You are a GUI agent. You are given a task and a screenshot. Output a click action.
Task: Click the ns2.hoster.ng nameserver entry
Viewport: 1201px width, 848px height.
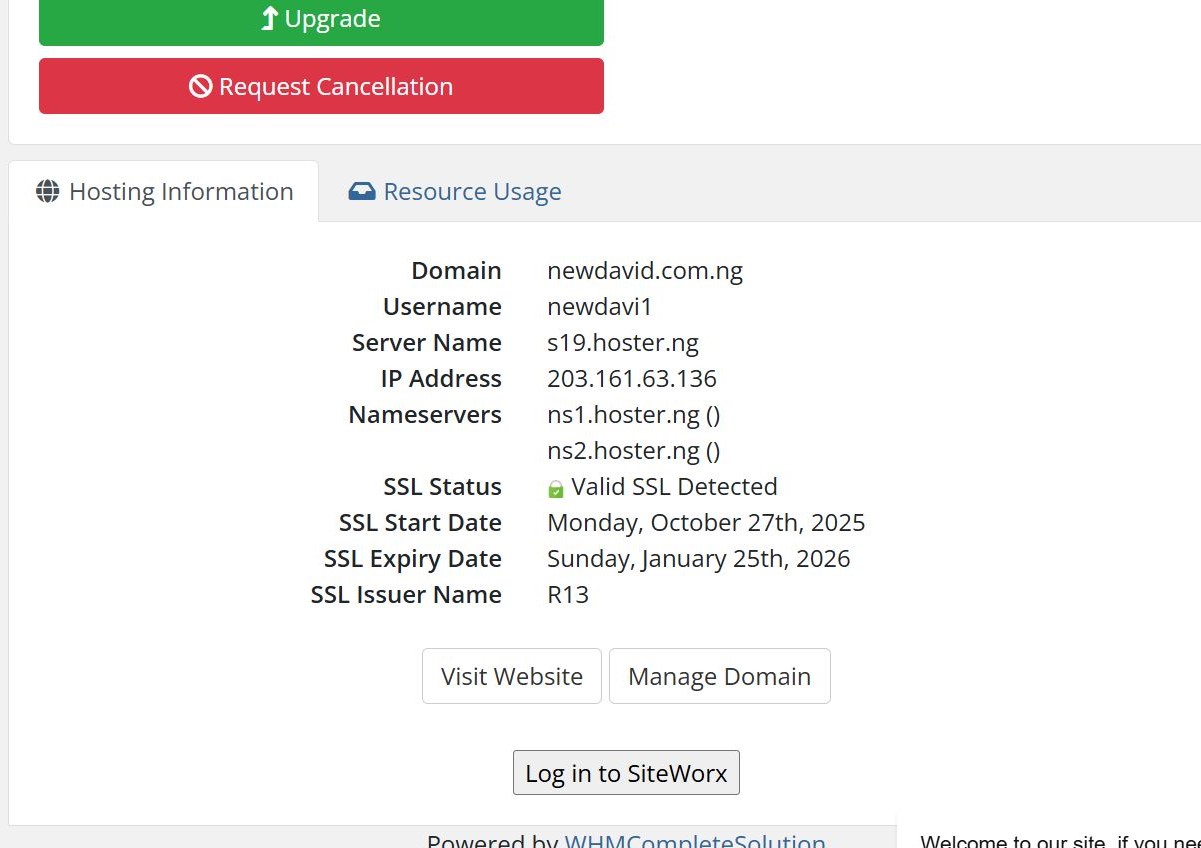pos(633,451)
